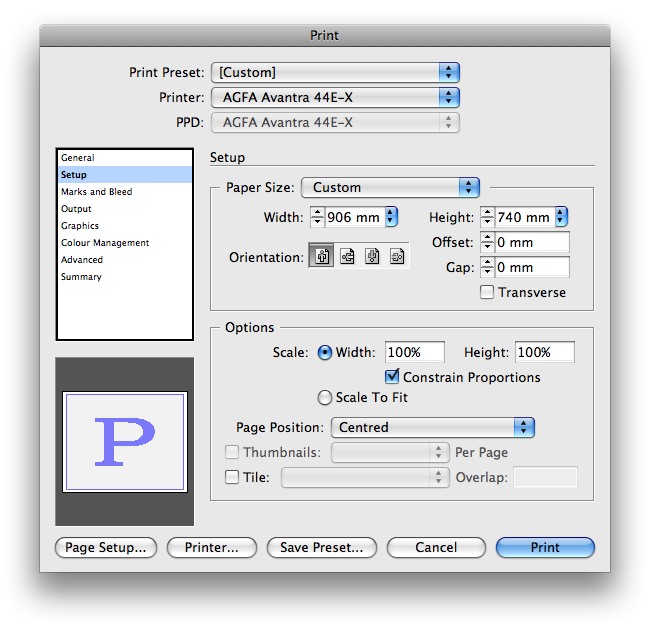Open the Summary panel
The height and width of the screenshot is (627, 650).
pos(125,277)
